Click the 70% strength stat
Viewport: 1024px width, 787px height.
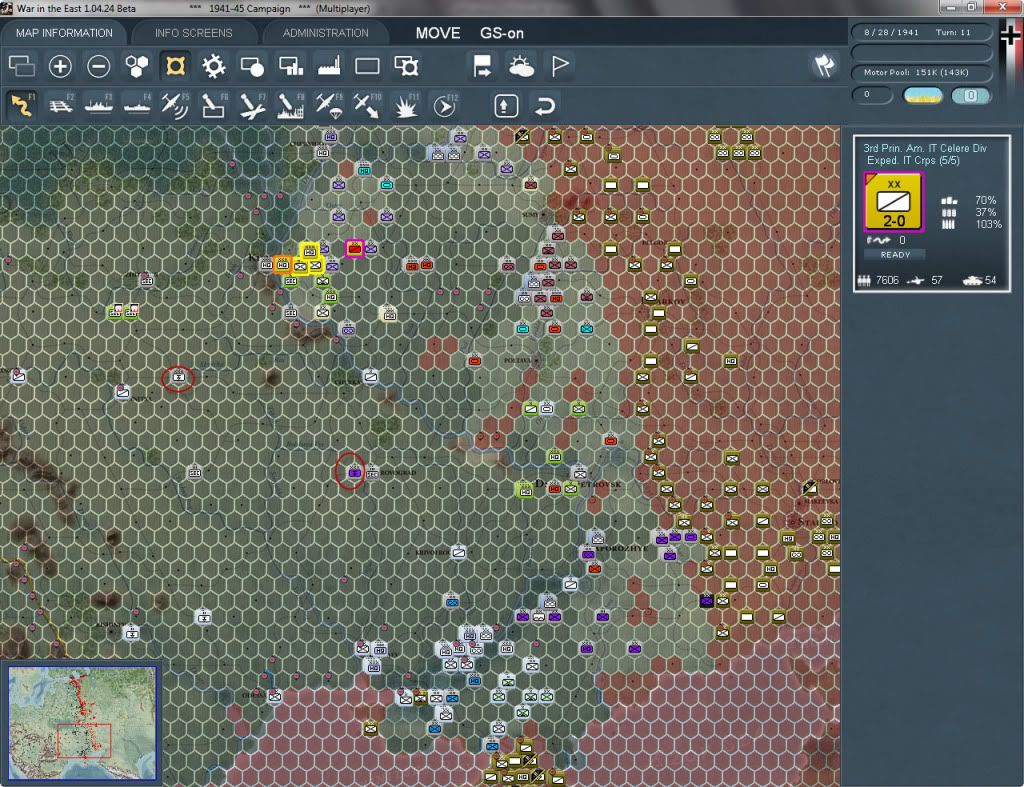(x=985, y=200)
